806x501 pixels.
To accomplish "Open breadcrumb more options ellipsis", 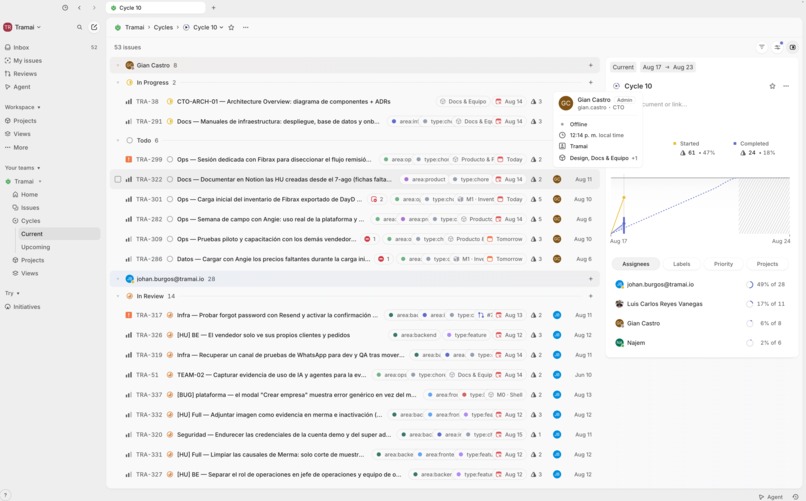I will point(246,28).
